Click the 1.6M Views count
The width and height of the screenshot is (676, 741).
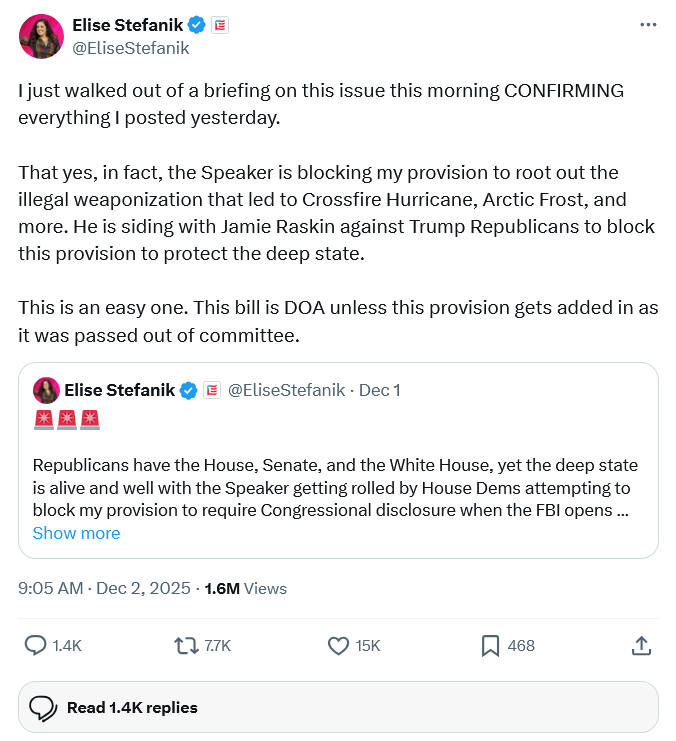[245, 588]
